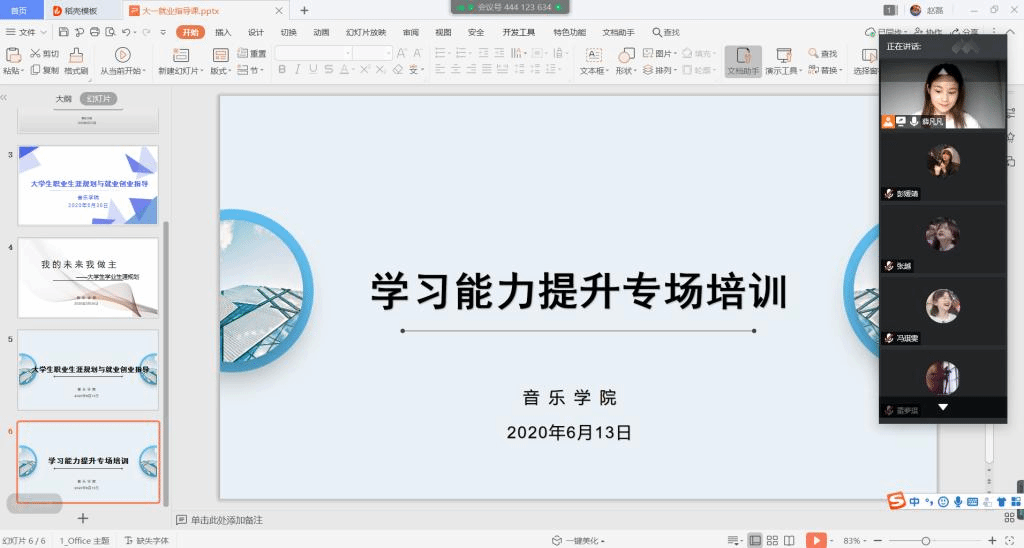The width and height of the screenshot is (1024, 548).
Task: Open the 插入 ribbon tab
Action: click(x=223, y=32)
